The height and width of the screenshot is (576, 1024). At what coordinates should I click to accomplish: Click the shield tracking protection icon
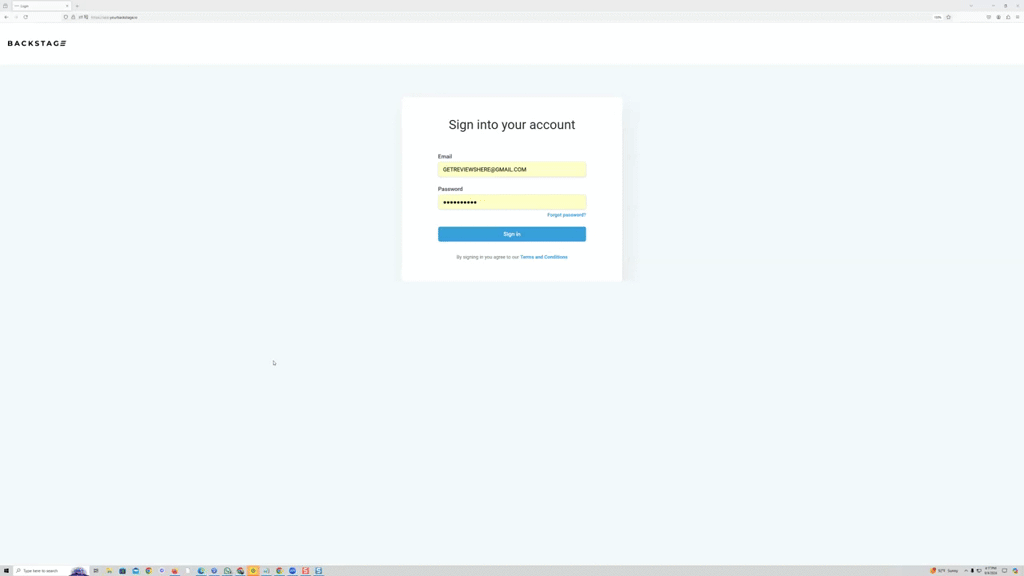[65, 17]
